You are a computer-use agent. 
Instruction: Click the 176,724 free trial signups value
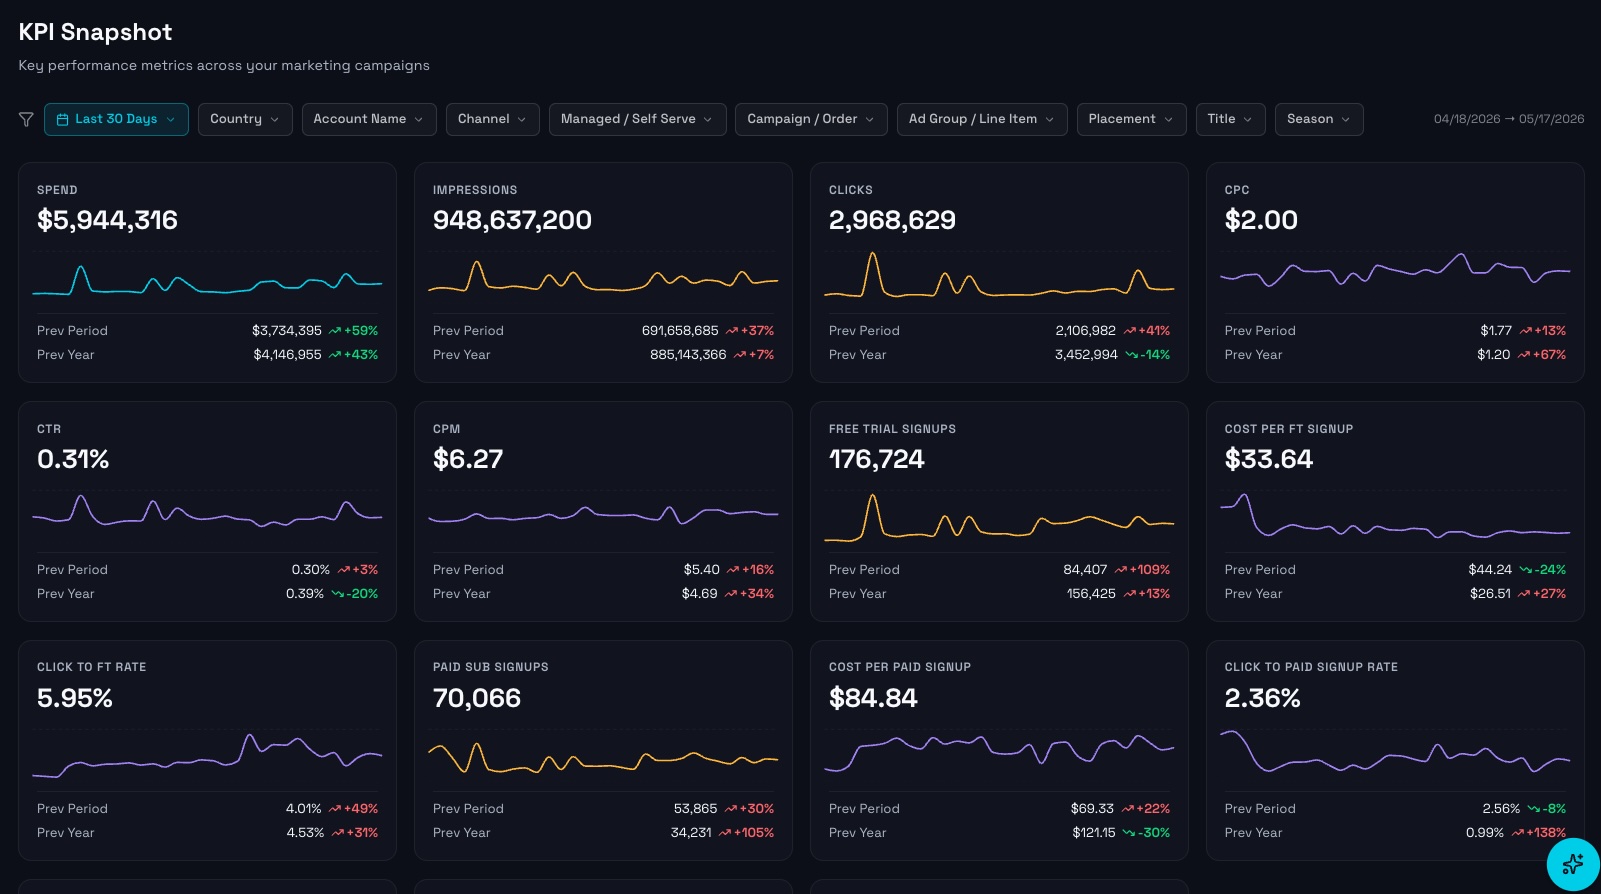[877, 459]
